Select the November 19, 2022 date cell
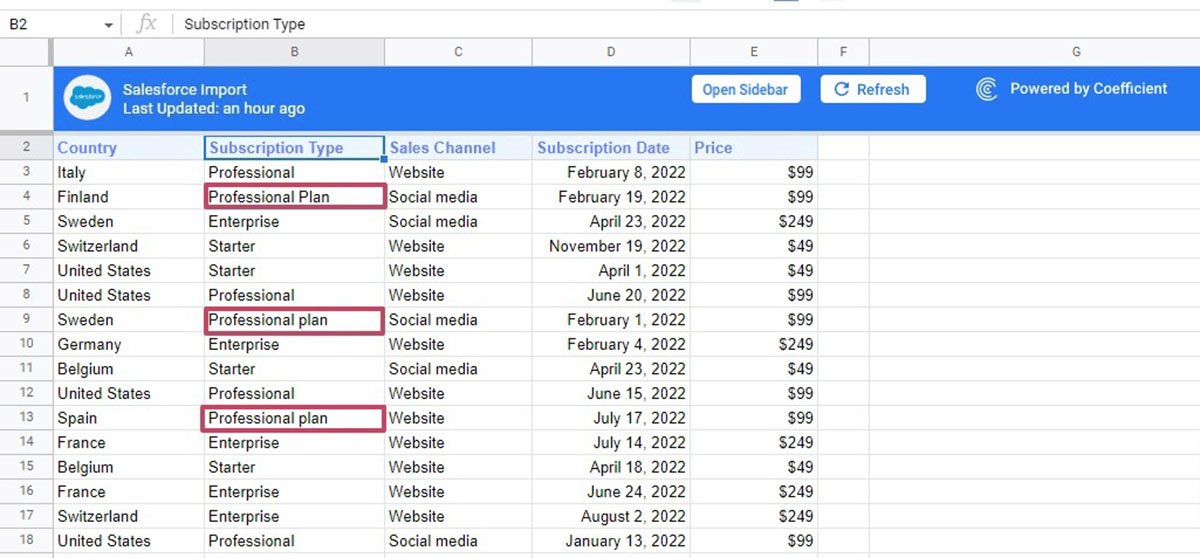This screenshot has width=1200, height=558. pos(610,246)
